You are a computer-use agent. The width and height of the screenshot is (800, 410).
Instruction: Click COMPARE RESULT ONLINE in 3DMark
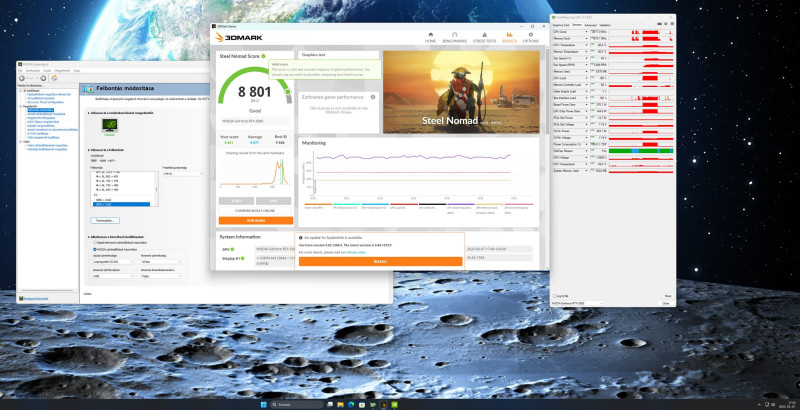(256, 211)
